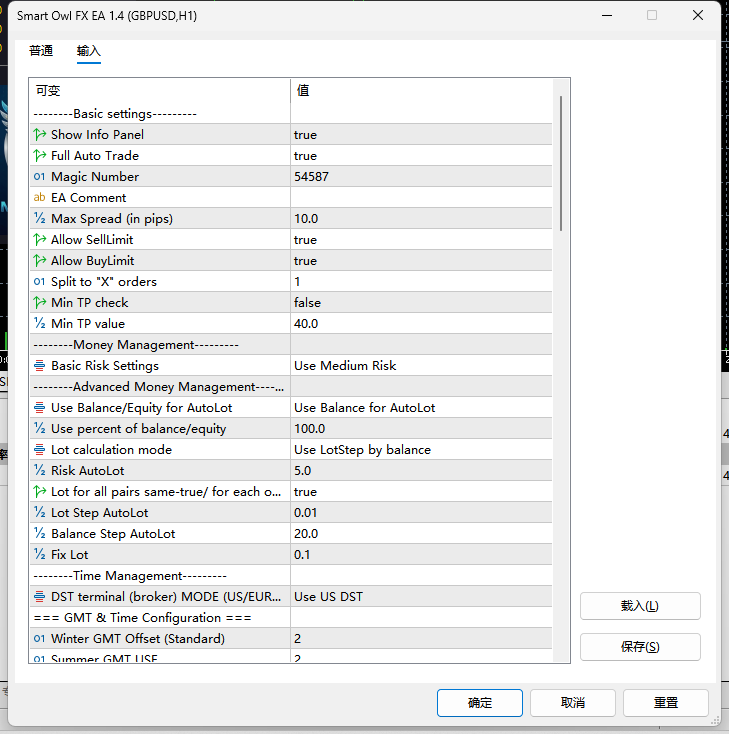Edit the Use percent of balance value 100.0
This screenshot has width=729, height=734.
421,429
